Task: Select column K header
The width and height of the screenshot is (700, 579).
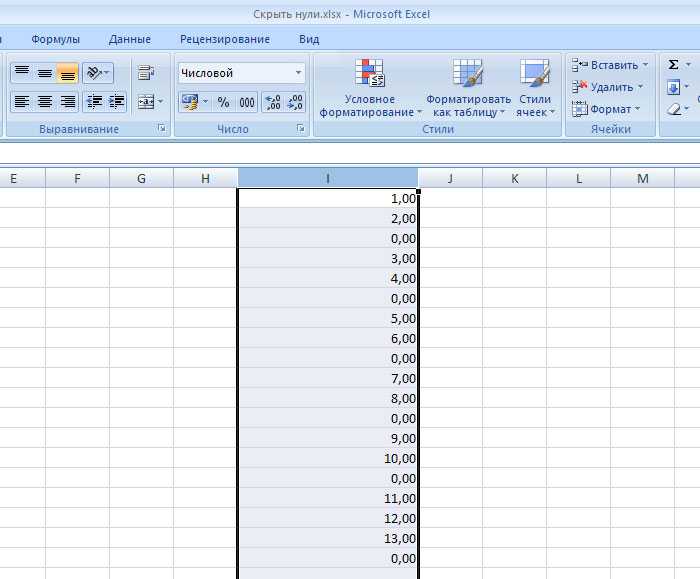Action: click(515, 179)
